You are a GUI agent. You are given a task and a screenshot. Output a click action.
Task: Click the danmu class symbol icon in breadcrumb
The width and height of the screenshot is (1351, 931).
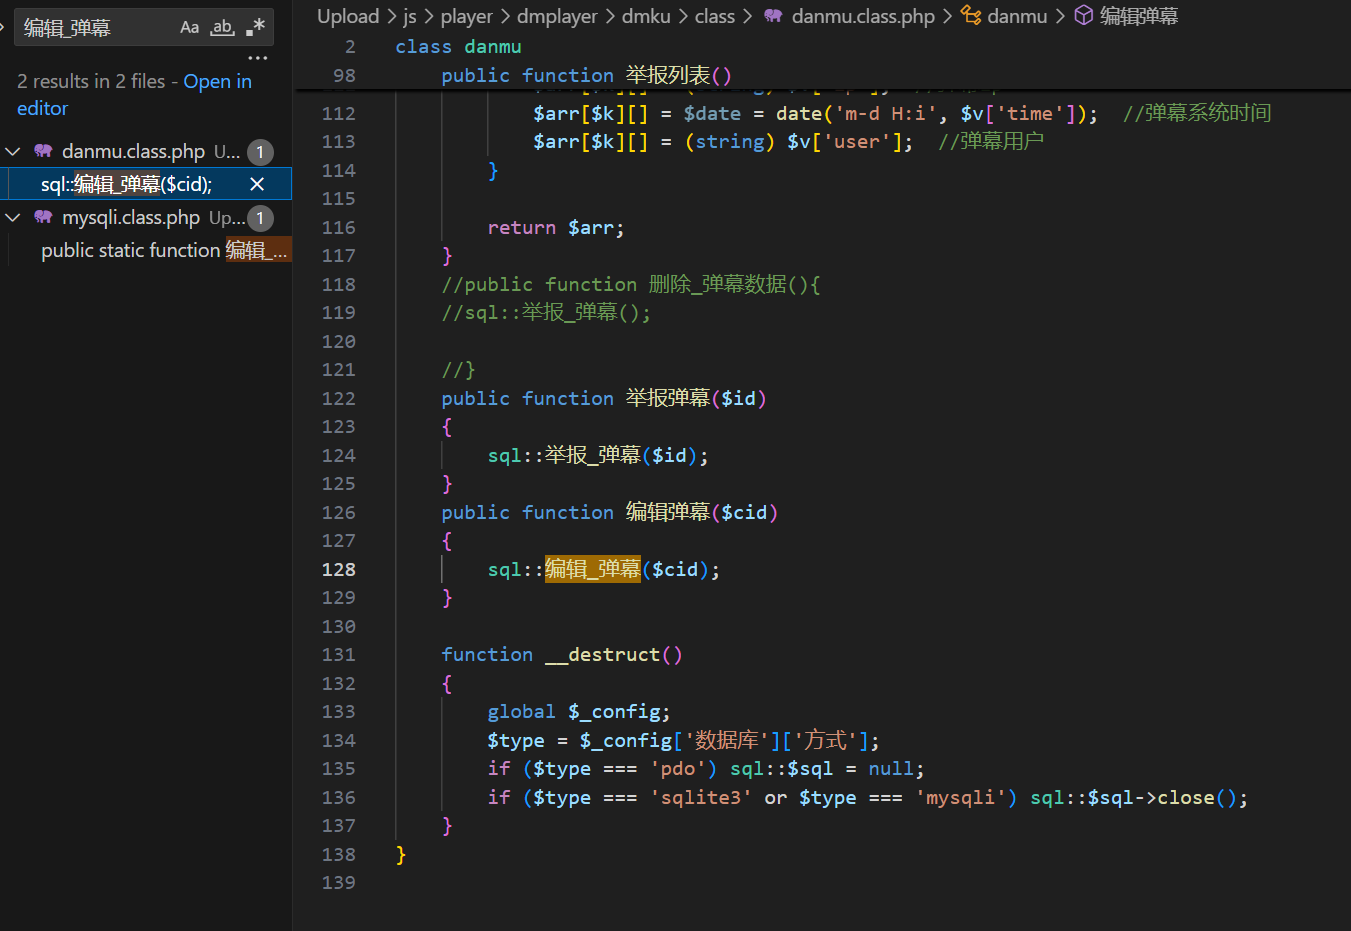(970, 16)
